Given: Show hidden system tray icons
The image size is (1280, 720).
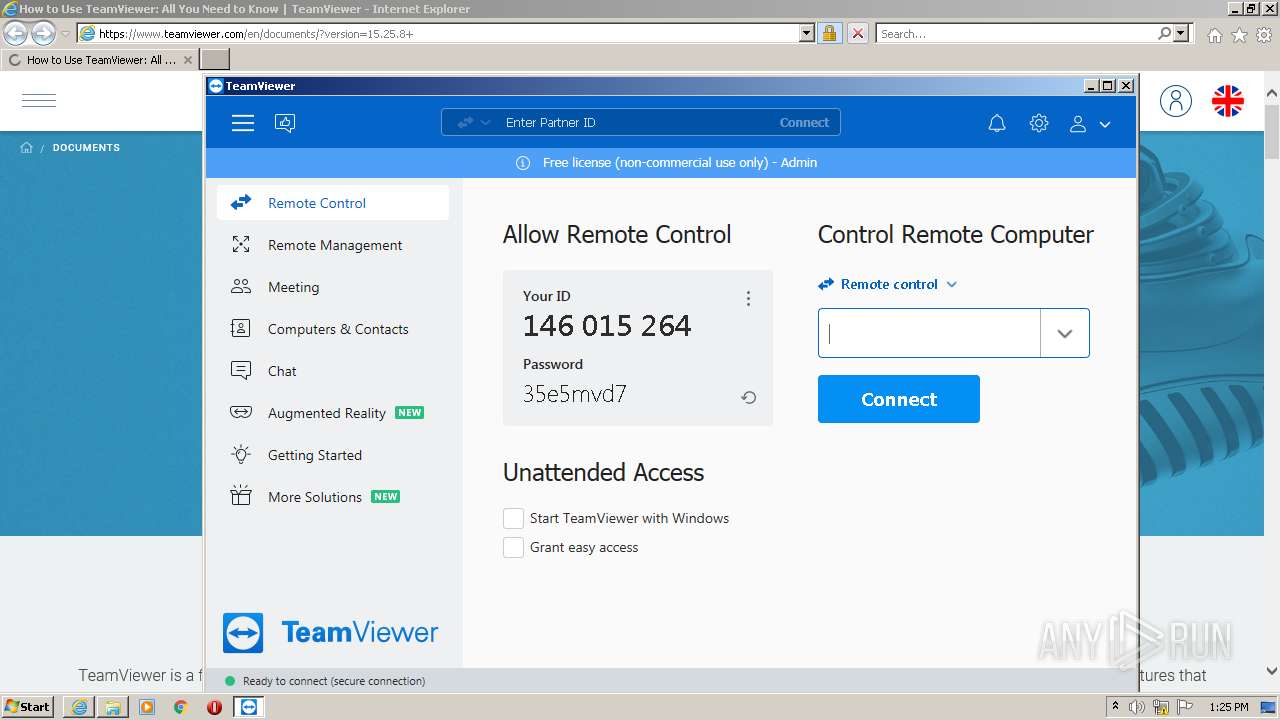Looking at the screenshot, I should coord(1115,707).
